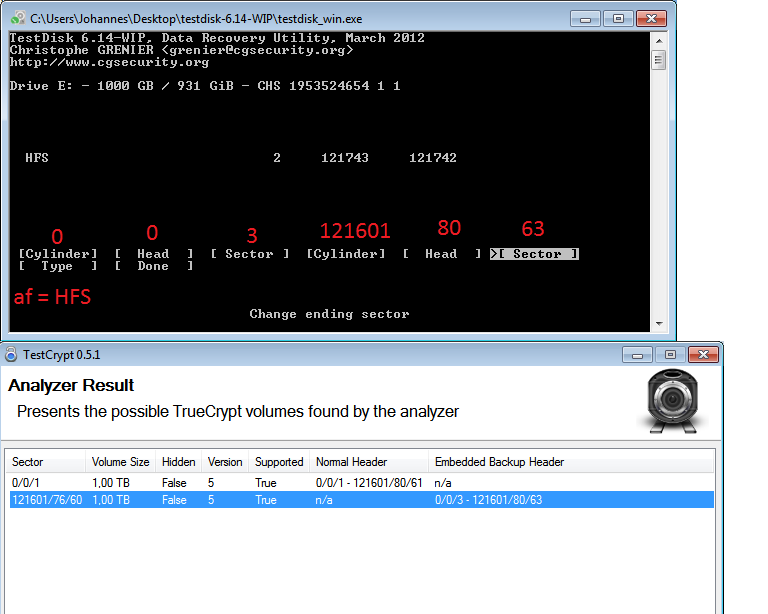Viewport: 768px width, 614px height.
Task: Select the first [ Head ] option for start
Action: pos(154,254)
